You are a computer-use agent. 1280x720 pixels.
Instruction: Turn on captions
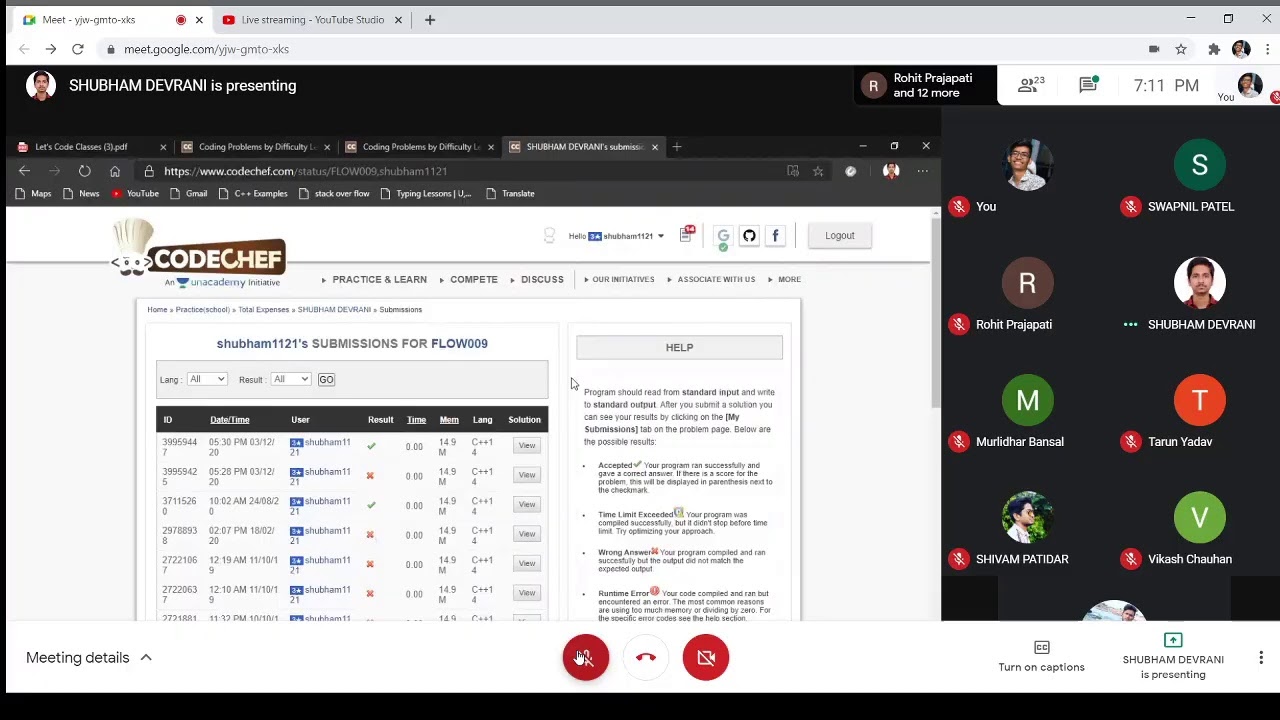[x=1041, y=657]
